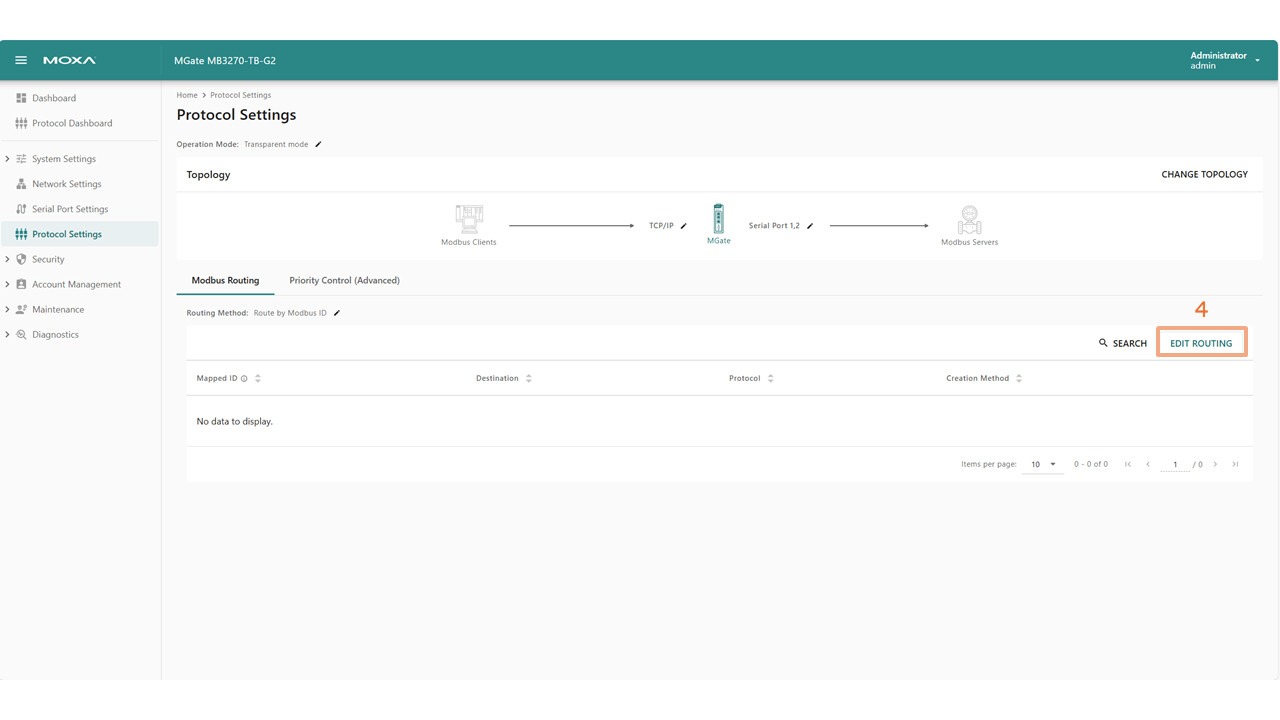1280x720 pixels.
Task: Edit Serial Port 1,2 settings pencil
Action: pos(810,226)
